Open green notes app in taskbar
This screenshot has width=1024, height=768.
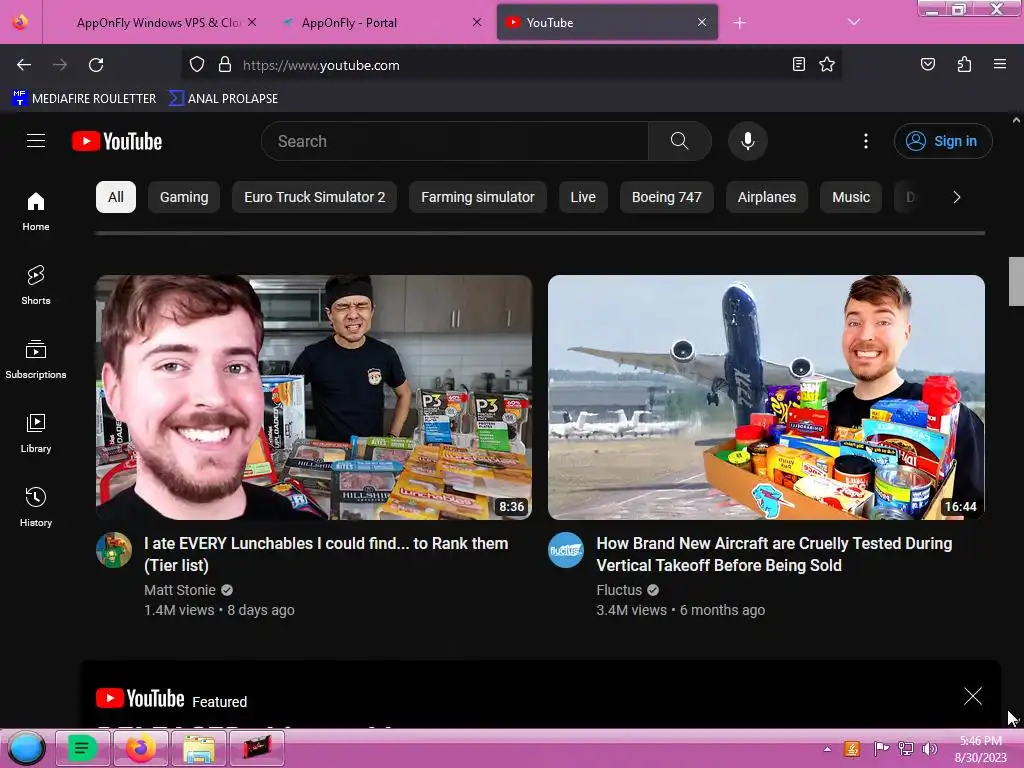82,748
